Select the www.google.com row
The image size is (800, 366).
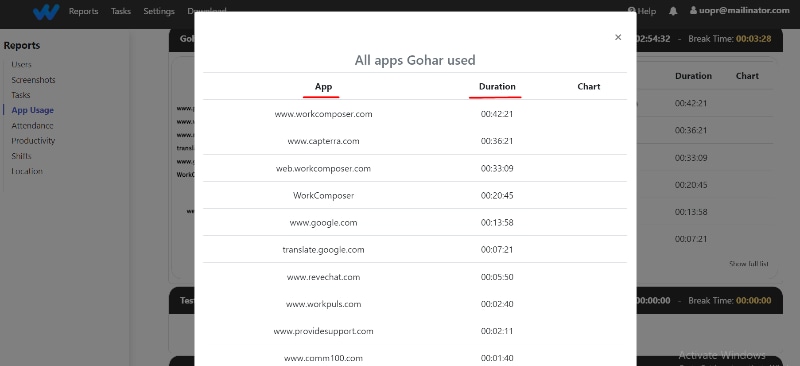415,222
